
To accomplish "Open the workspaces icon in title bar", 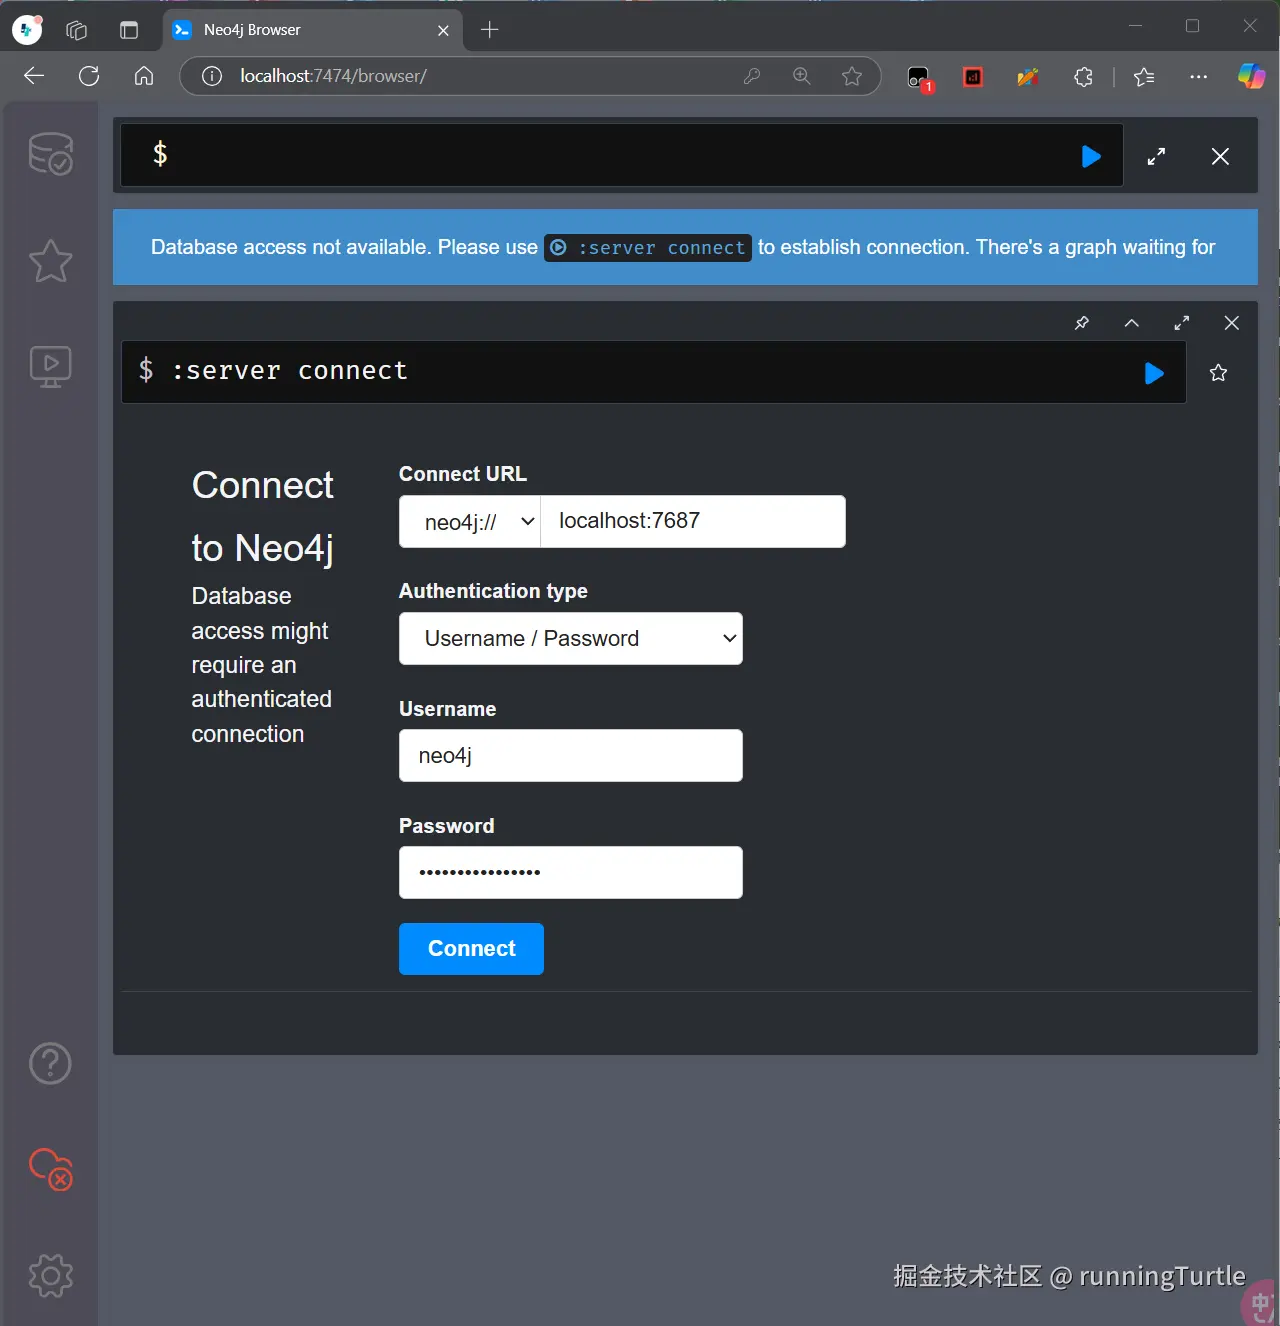I will (77, 30).
